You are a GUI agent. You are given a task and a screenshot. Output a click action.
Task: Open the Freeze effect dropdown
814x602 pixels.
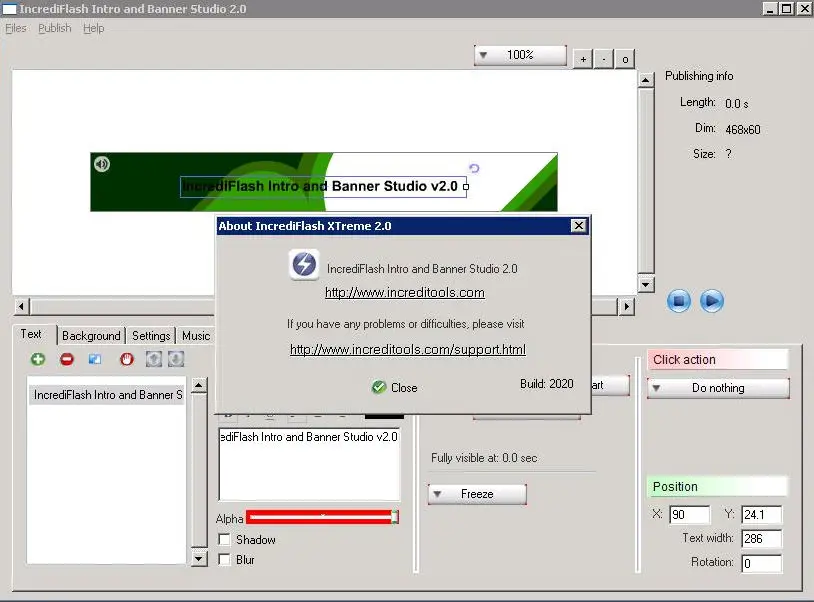pyautogui.click(x=477, y=494)
